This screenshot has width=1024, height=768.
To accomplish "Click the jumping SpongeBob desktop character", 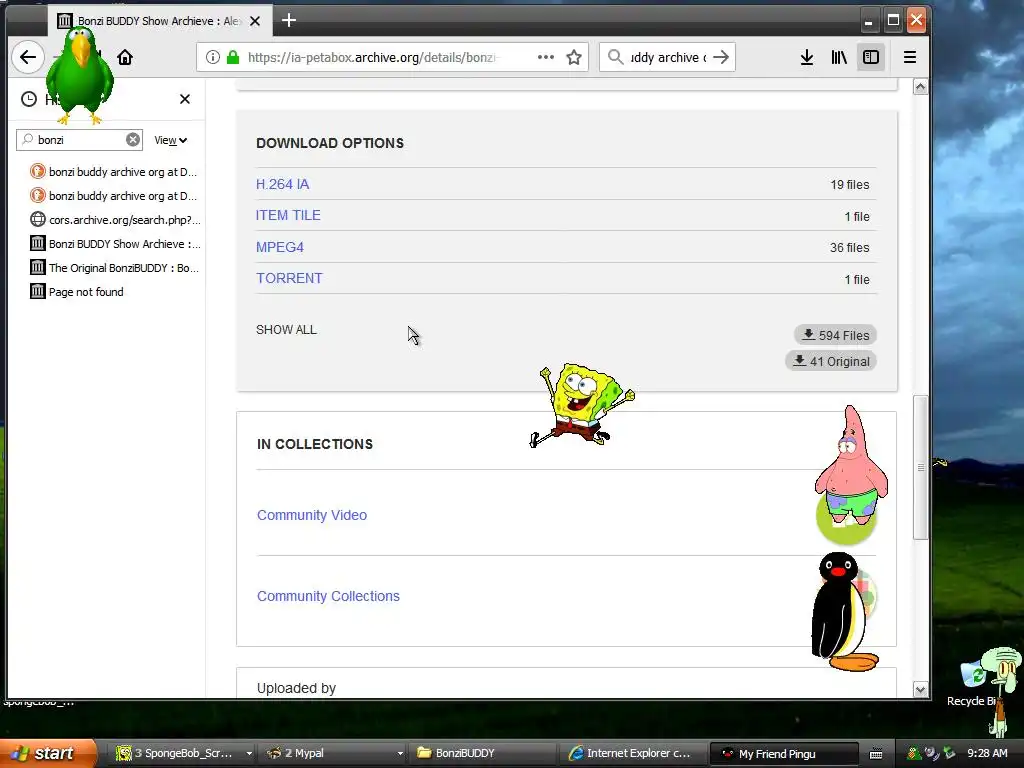I will point(580,405).
